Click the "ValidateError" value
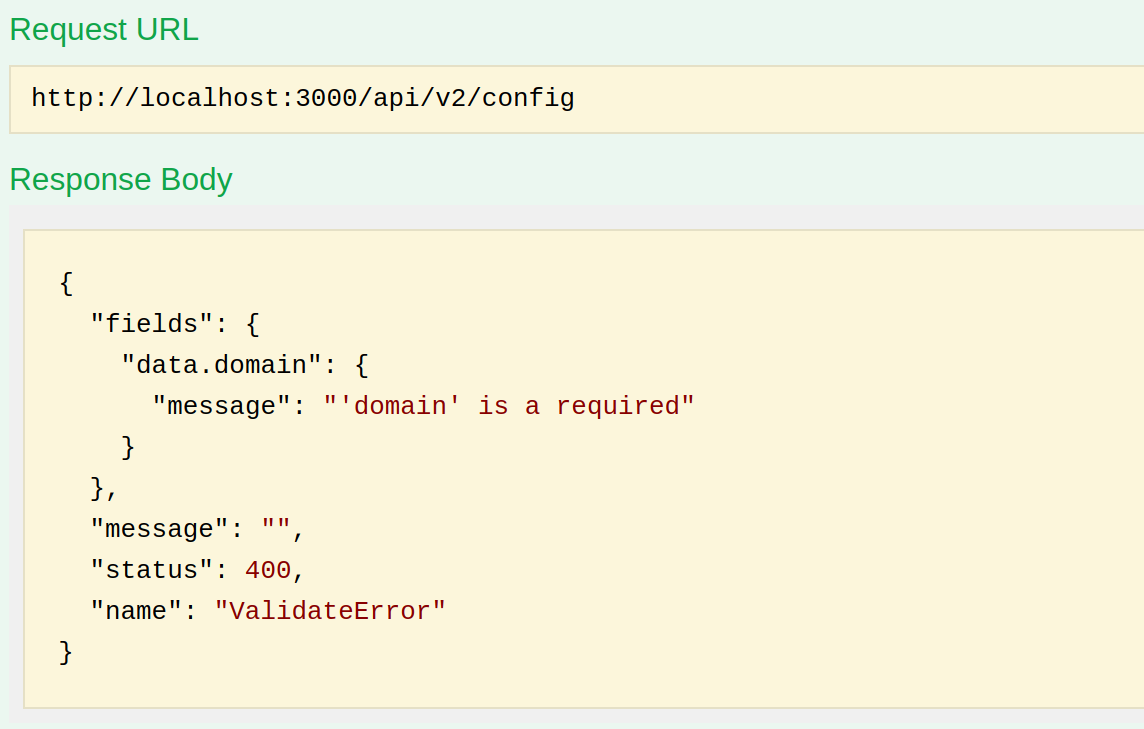The width and height of the screenshot is (1144, 729). [x=330, y=611]
